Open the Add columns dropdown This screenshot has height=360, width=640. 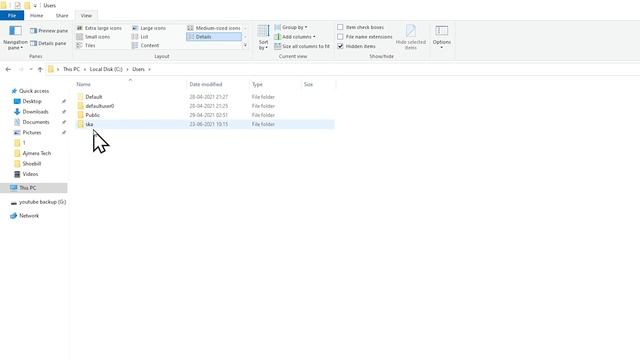(295, 37)
